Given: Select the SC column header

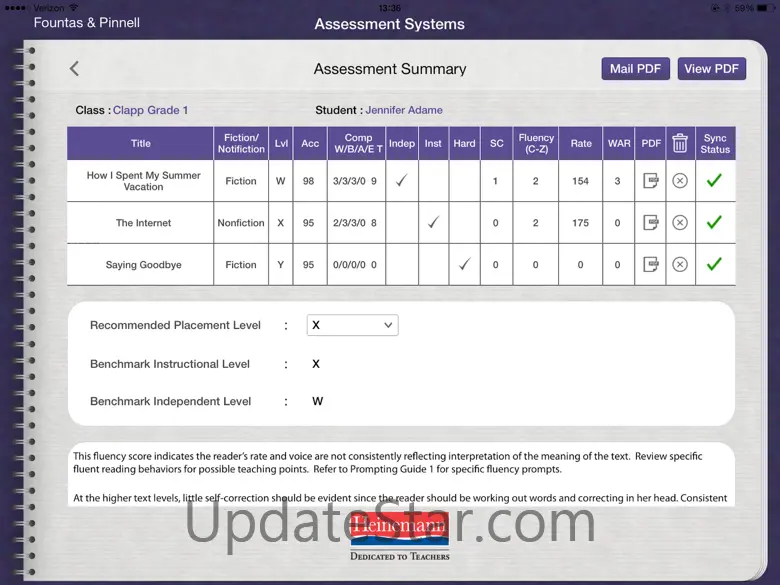Looking at the screenshot, I should coord(496,143).
